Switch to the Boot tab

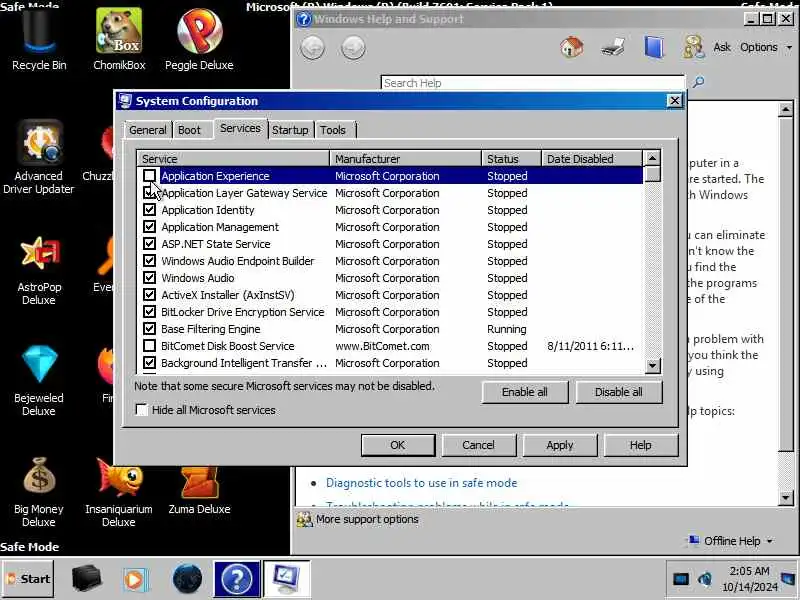click(189, 130)
